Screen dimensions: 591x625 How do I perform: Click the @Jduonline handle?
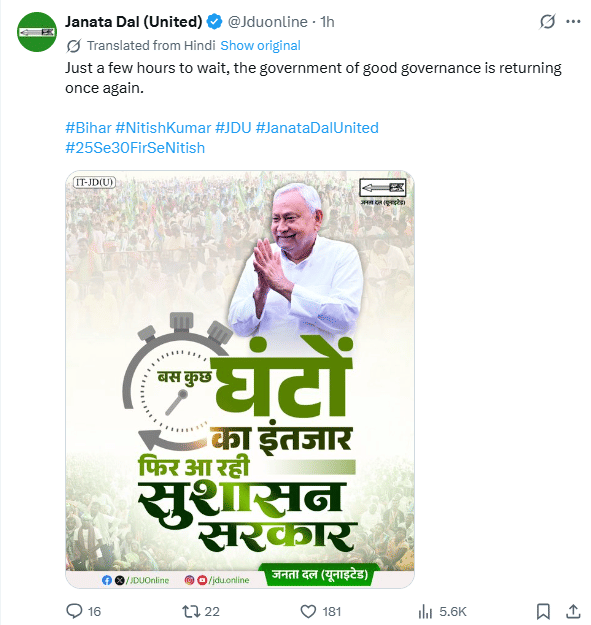click(x=267, y=22)
